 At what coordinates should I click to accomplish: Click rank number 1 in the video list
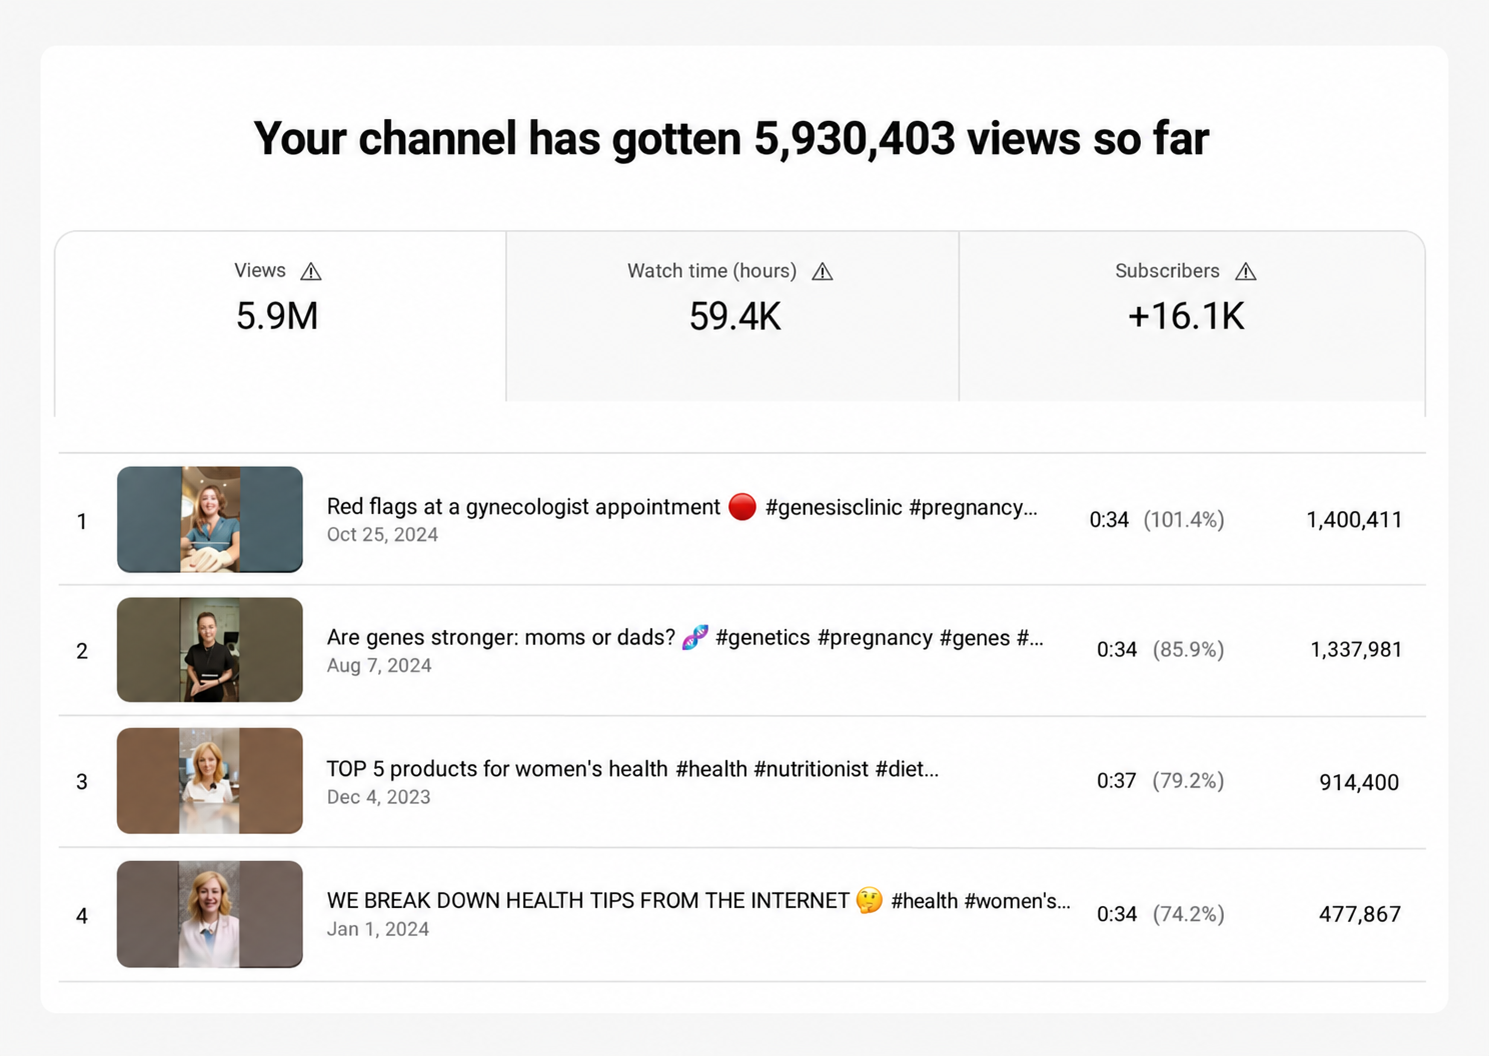pyautogui.click(x=82, y=521)
